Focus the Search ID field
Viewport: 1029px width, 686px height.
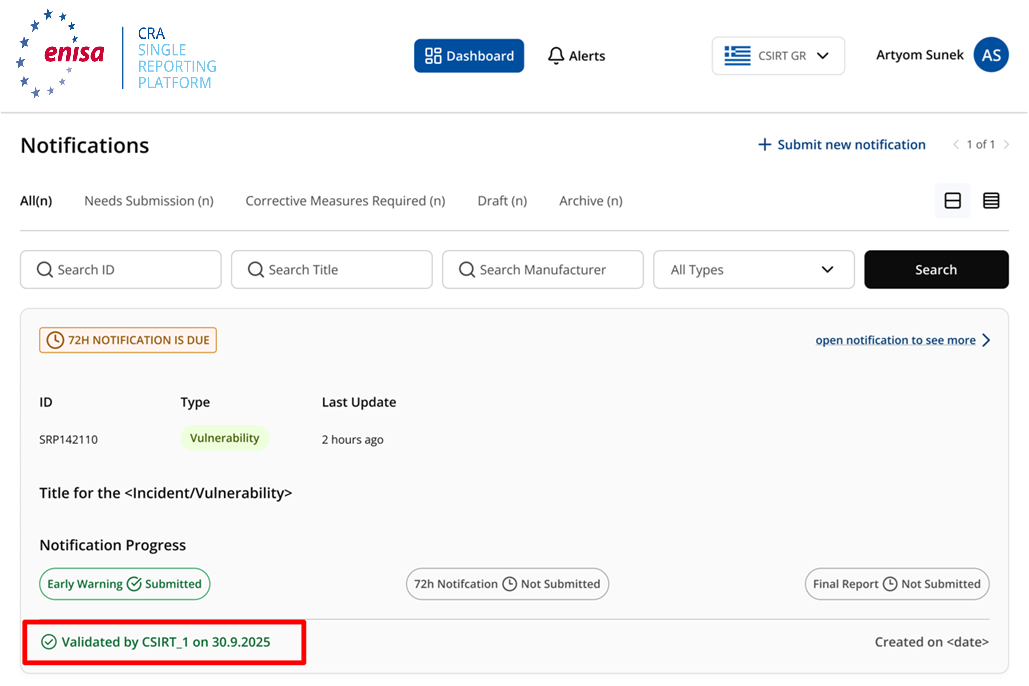point(121,270)
